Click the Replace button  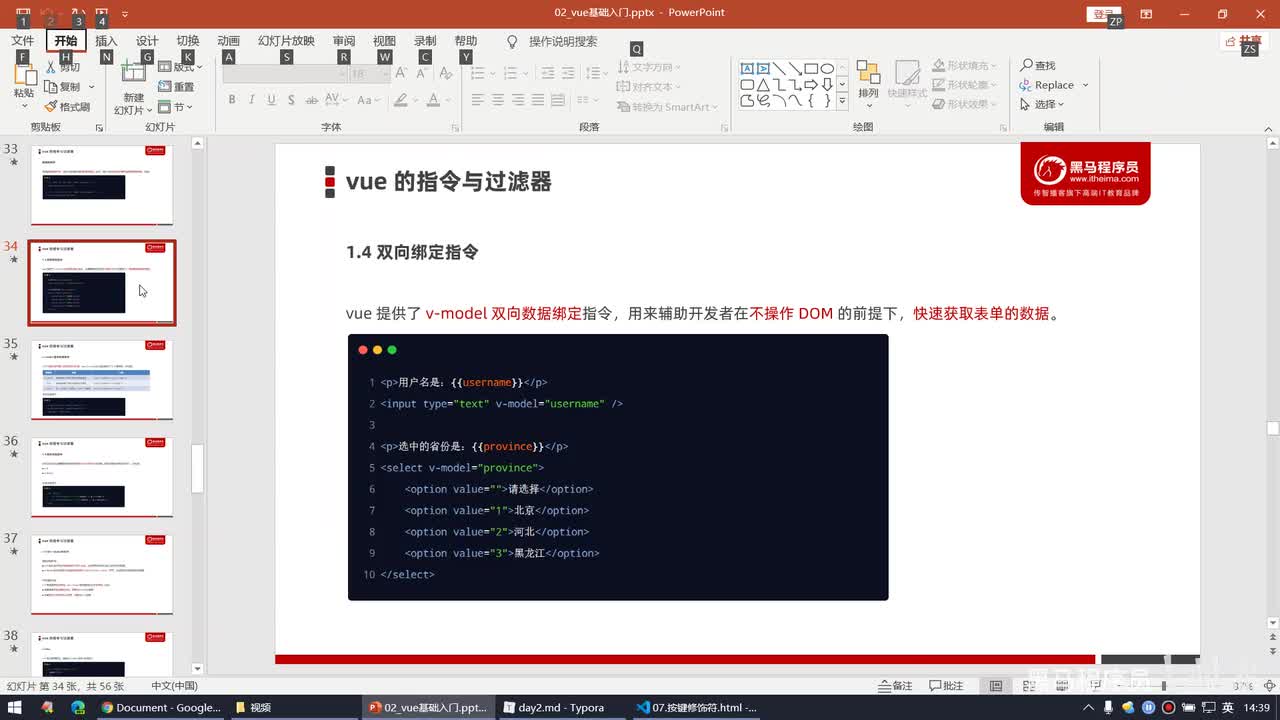click(x=1047, y=85)
